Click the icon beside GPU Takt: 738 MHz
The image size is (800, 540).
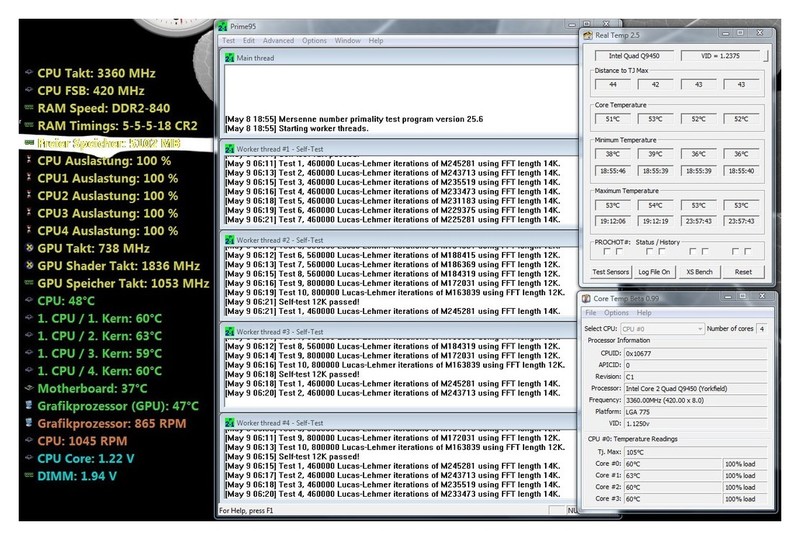tap(30, 248)
